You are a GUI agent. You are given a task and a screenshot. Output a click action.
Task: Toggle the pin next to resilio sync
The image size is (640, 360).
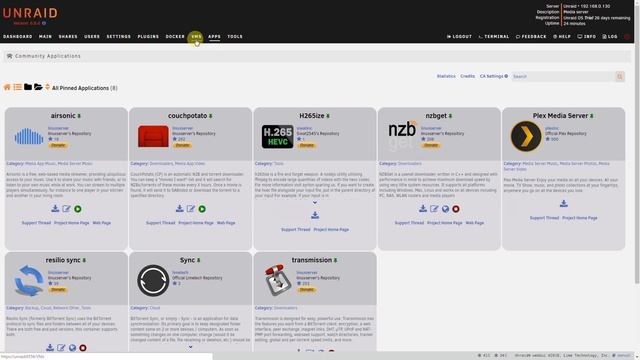click(x=84, y=260)
